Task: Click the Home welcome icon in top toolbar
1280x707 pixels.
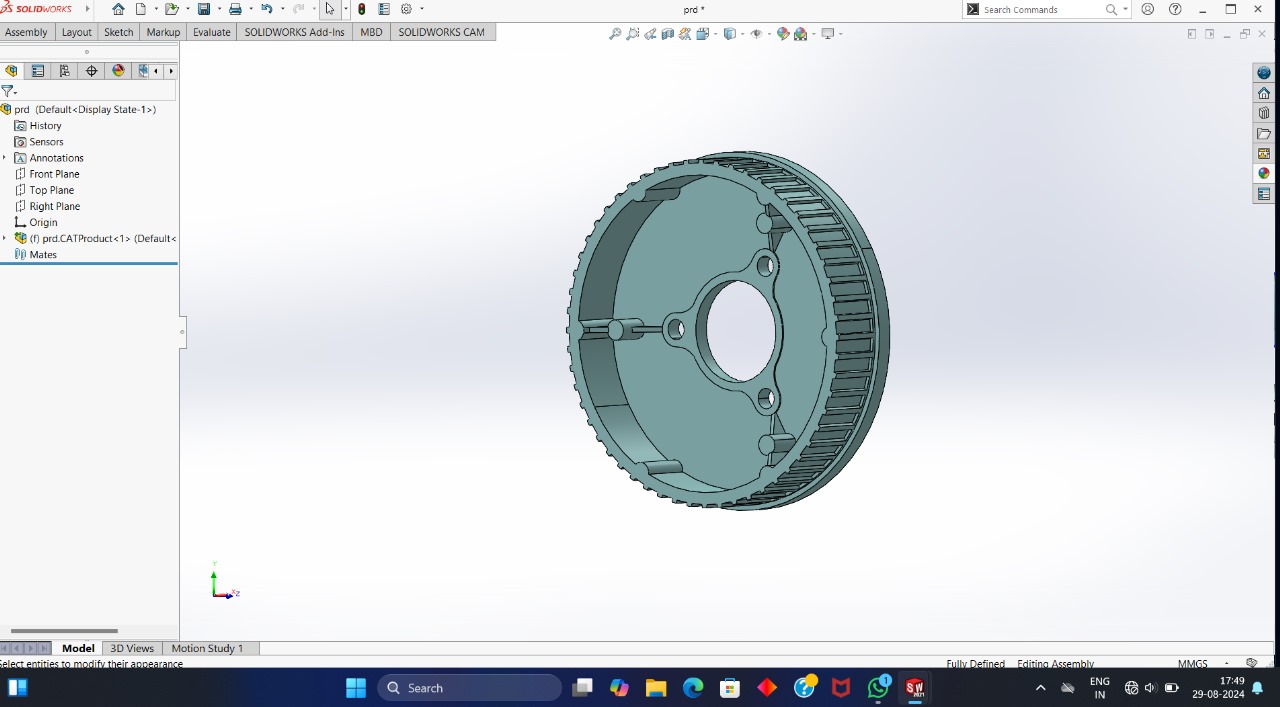Action: [119, 9]
